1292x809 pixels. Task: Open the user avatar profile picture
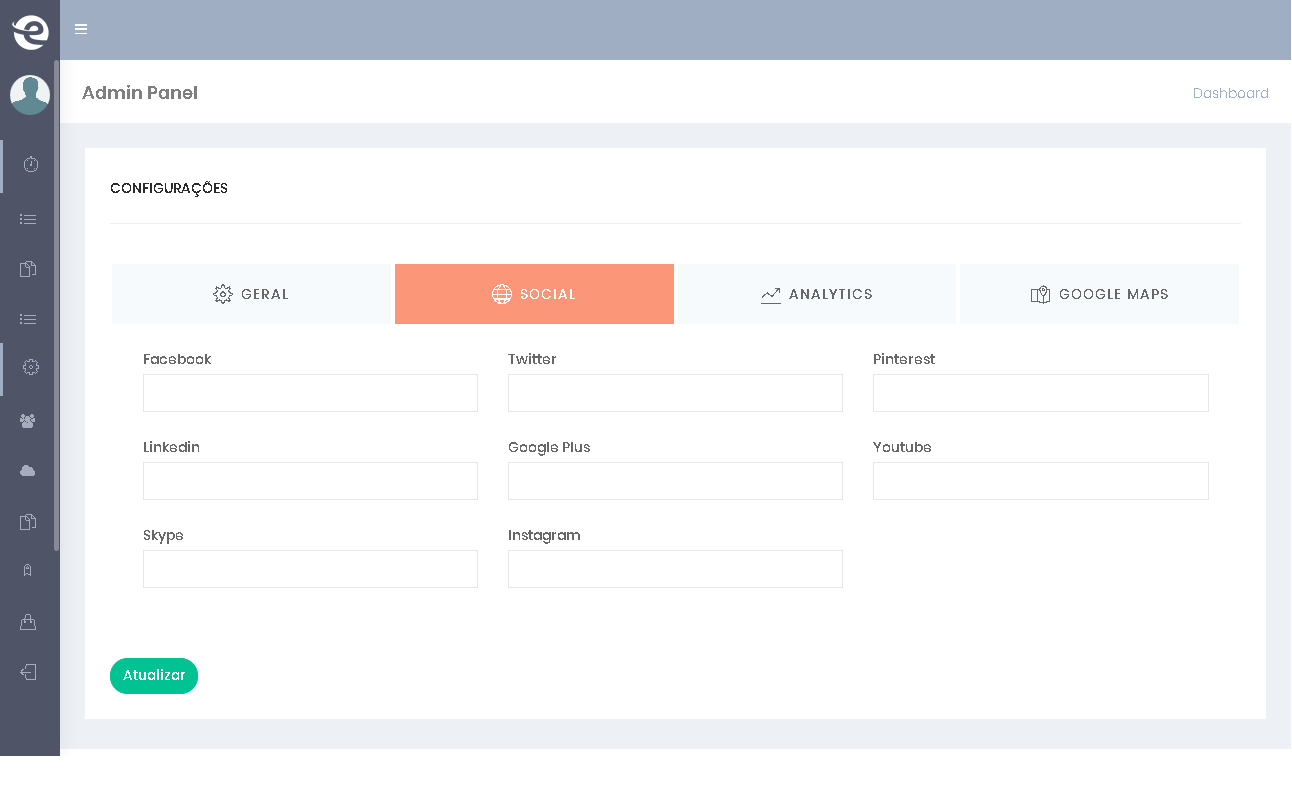[x=30, y=95]
